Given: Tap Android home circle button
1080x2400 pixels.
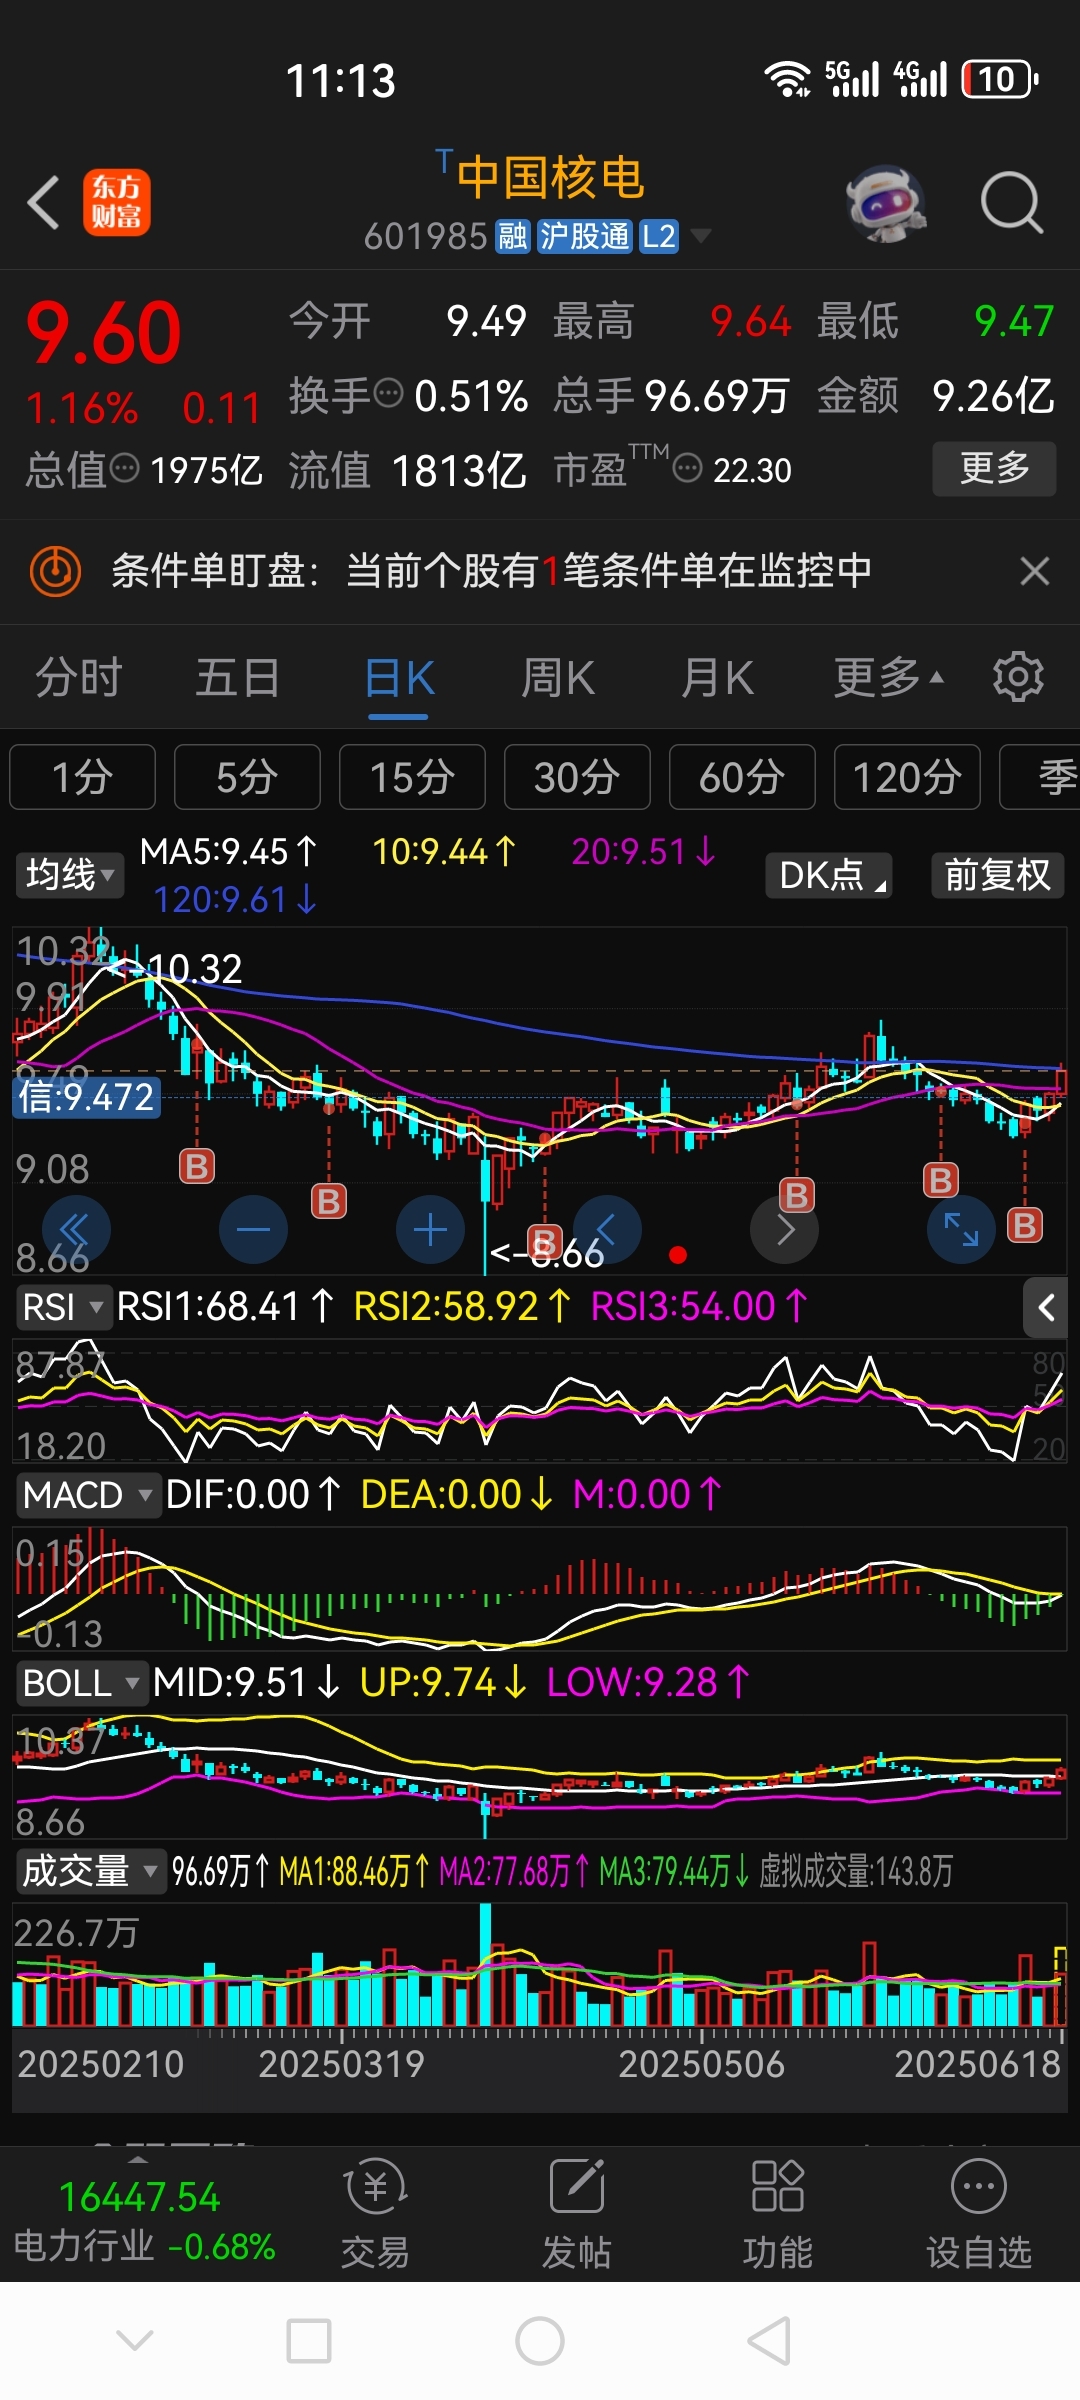Looking at the screenshot, I should point(540,2341).
